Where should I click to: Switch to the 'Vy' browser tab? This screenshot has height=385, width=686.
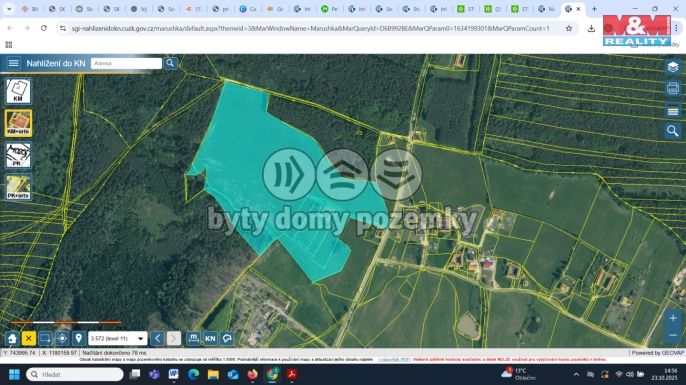coord(139,9)
